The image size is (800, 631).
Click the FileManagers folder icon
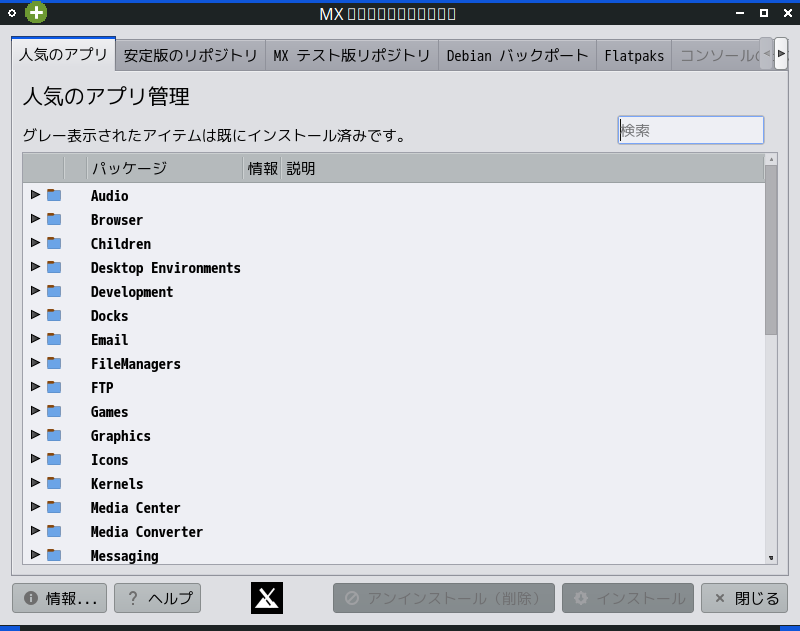54,363
